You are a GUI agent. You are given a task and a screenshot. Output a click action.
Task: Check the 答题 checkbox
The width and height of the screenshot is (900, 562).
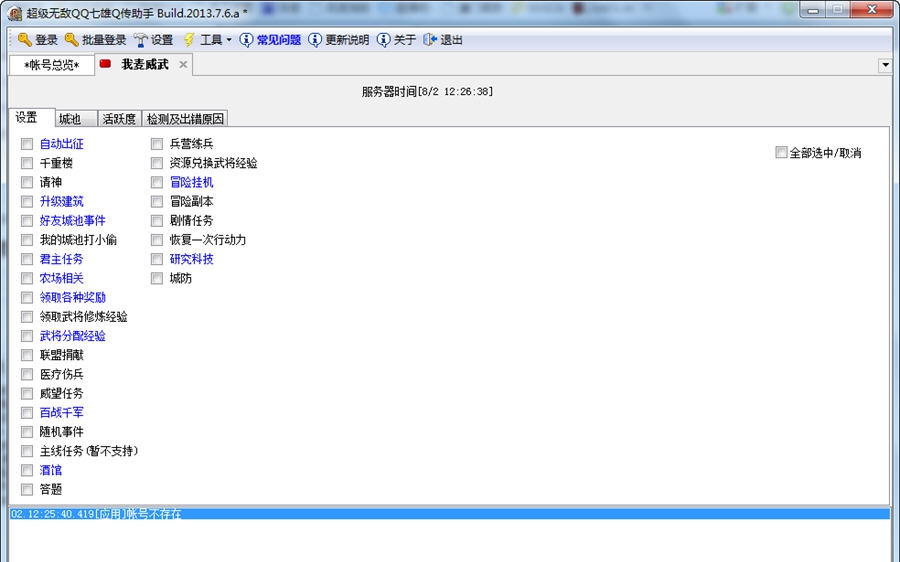pos(27,489)
